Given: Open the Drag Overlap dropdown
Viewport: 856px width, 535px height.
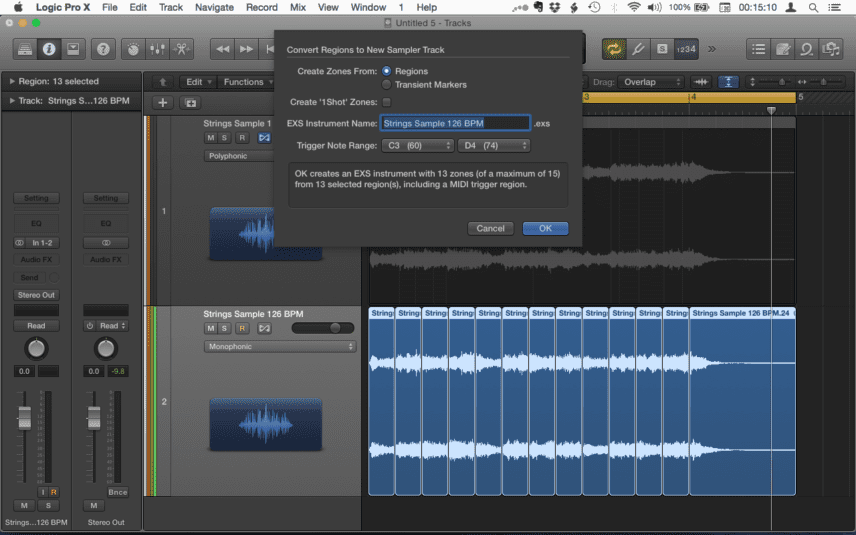Looking at the screenshot, I should 652,82.
